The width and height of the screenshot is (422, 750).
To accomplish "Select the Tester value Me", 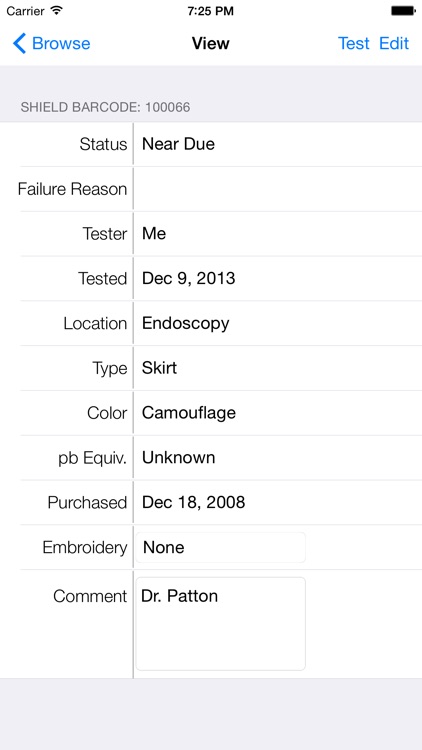I will tap(154, 234).
